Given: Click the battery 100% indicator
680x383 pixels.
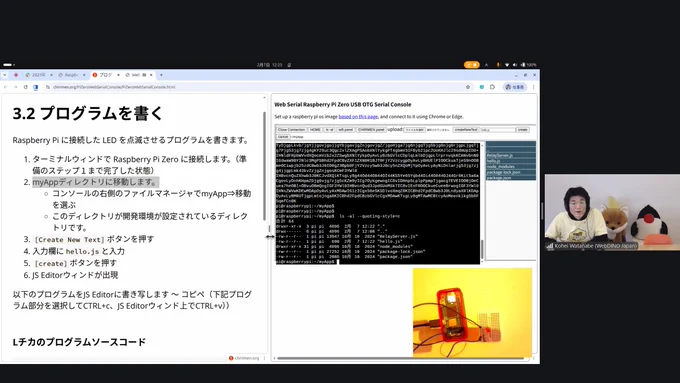Looking at the screenshot, I should coord(529,65).
